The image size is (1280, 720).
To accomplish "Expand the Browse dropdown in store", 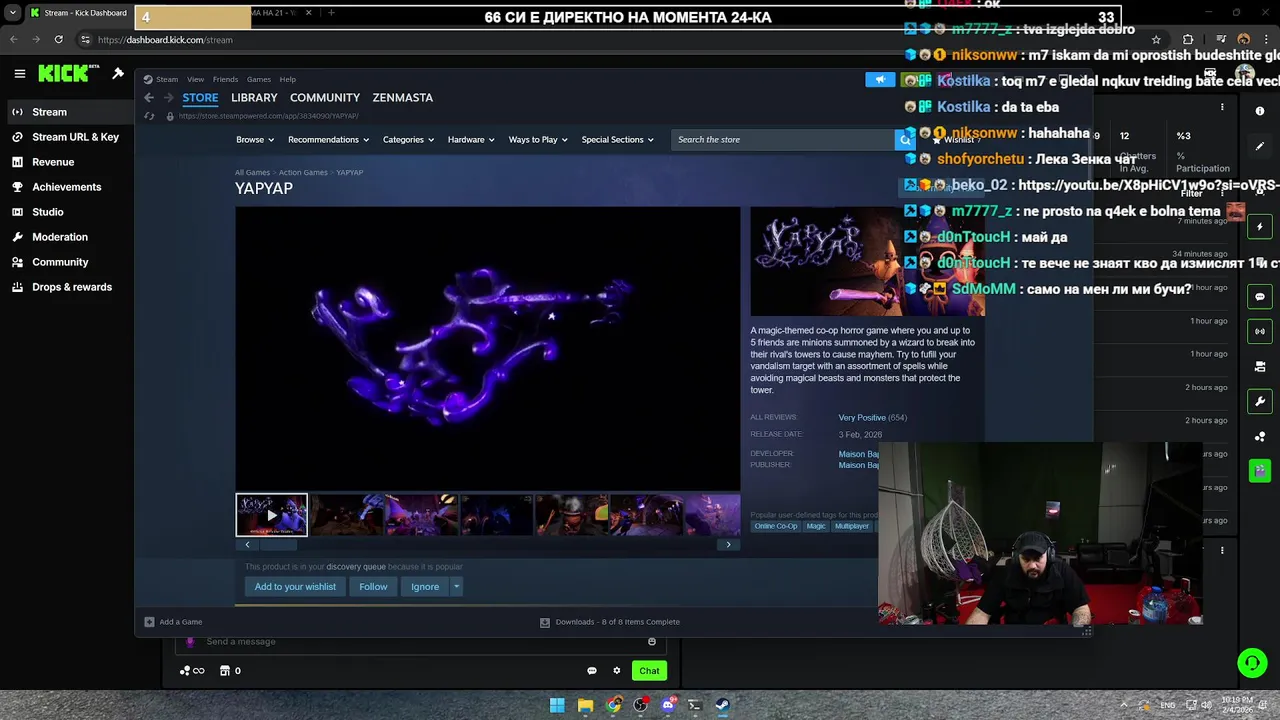I will (x=255, y=140).
